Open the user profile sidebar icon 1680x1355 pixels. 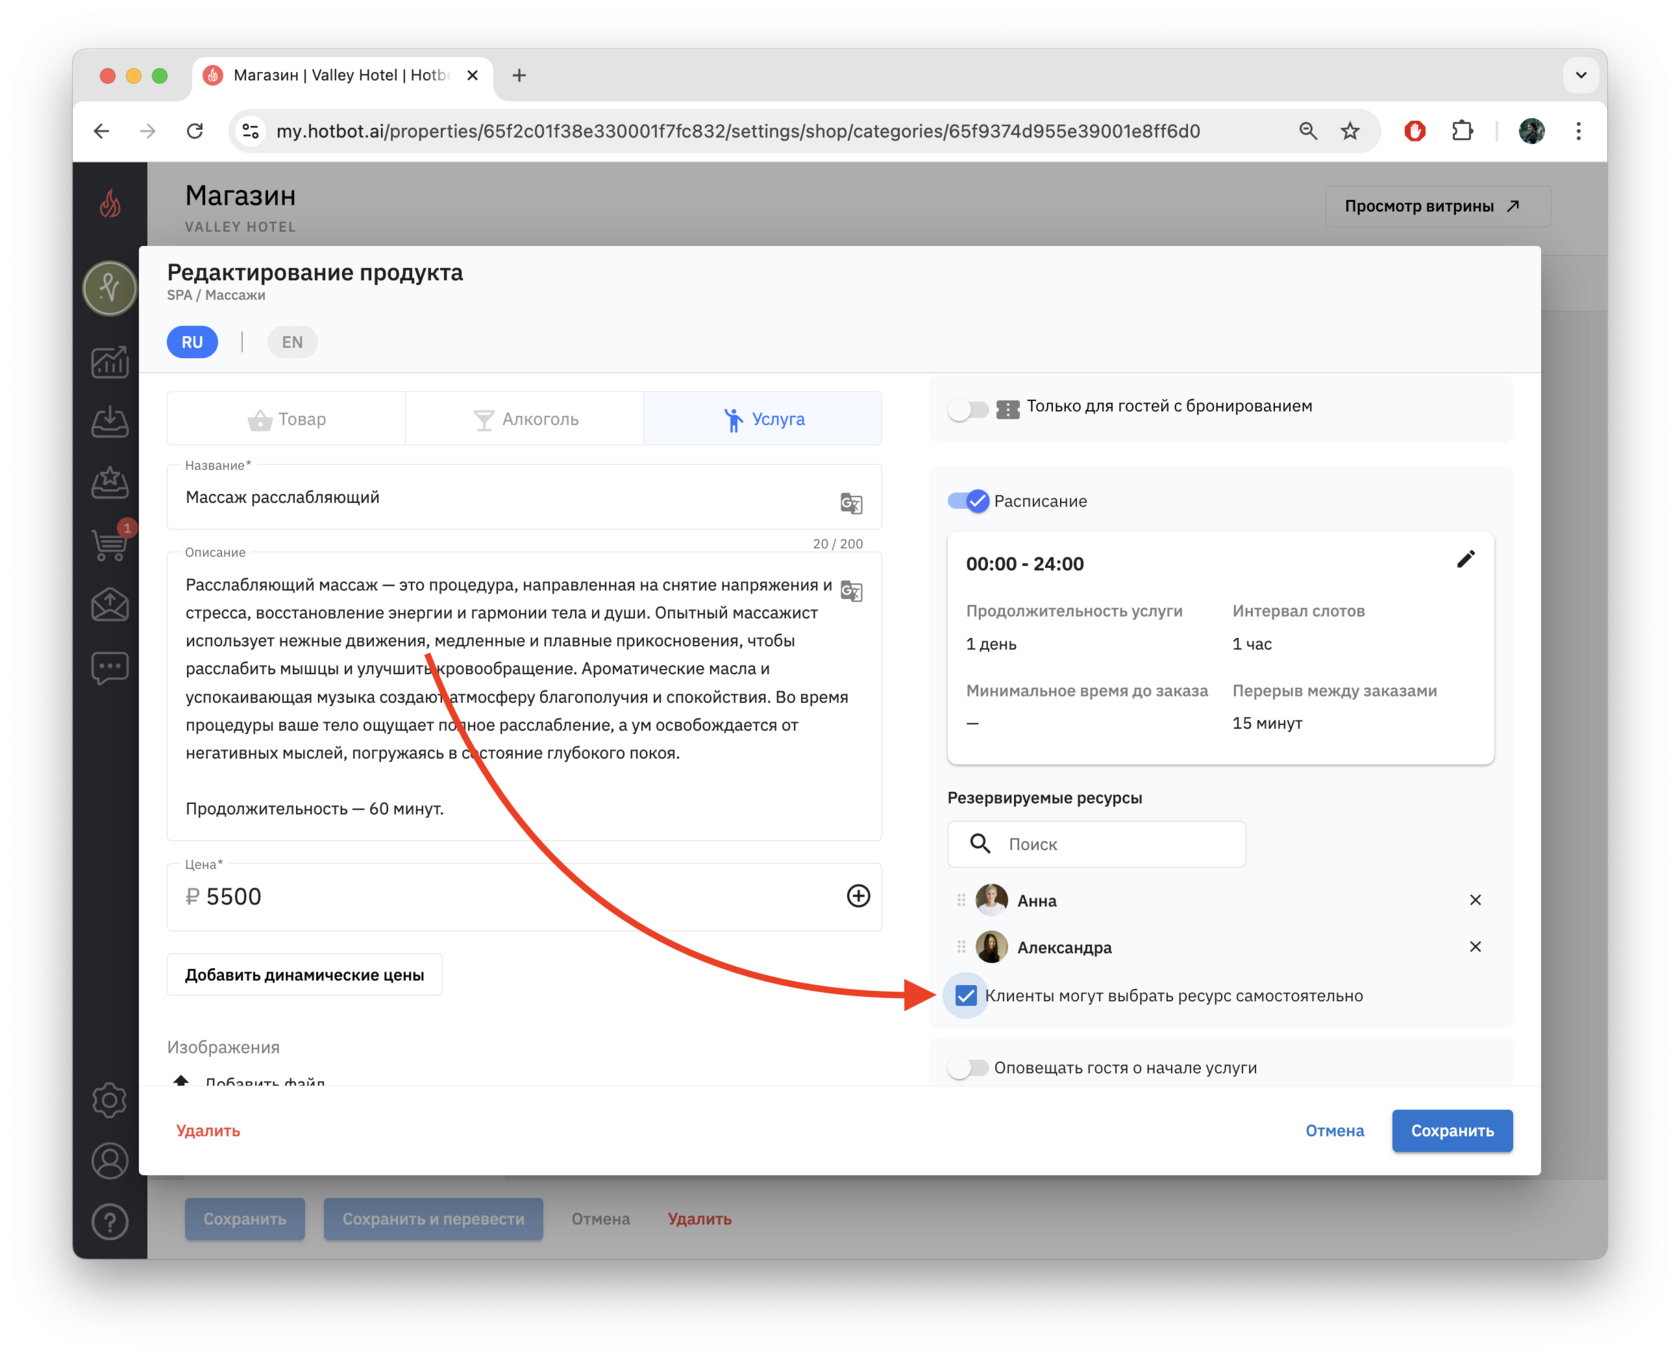(x=110, y=1161)
